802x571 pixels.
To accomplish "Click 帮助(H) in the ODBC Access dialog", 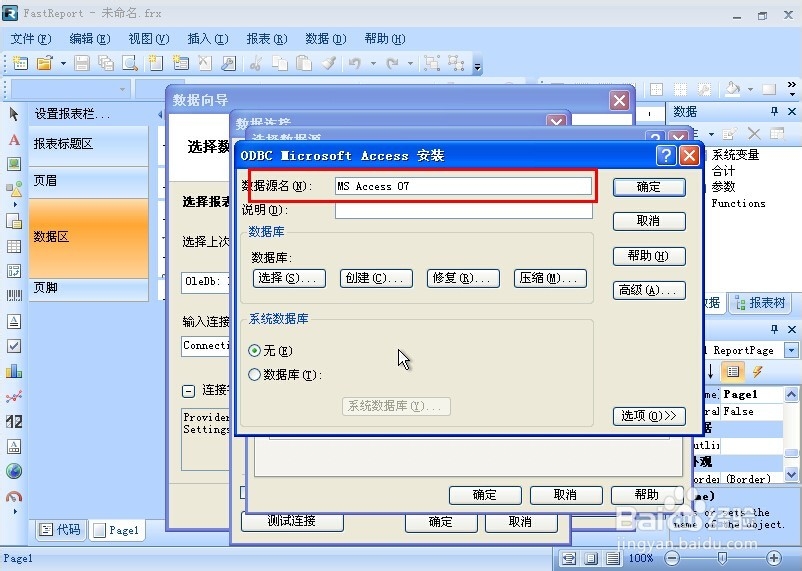I will (649, 256).
